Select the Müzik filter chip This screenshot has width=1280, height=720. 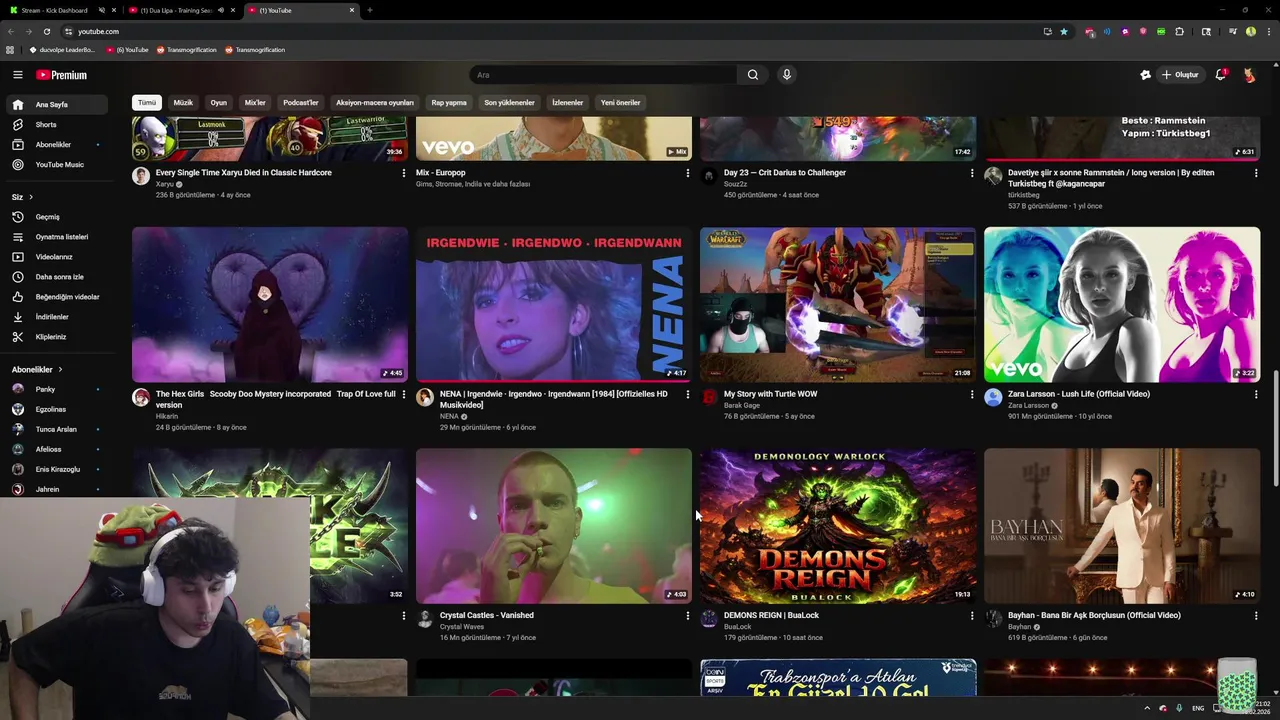pos(183,103)
